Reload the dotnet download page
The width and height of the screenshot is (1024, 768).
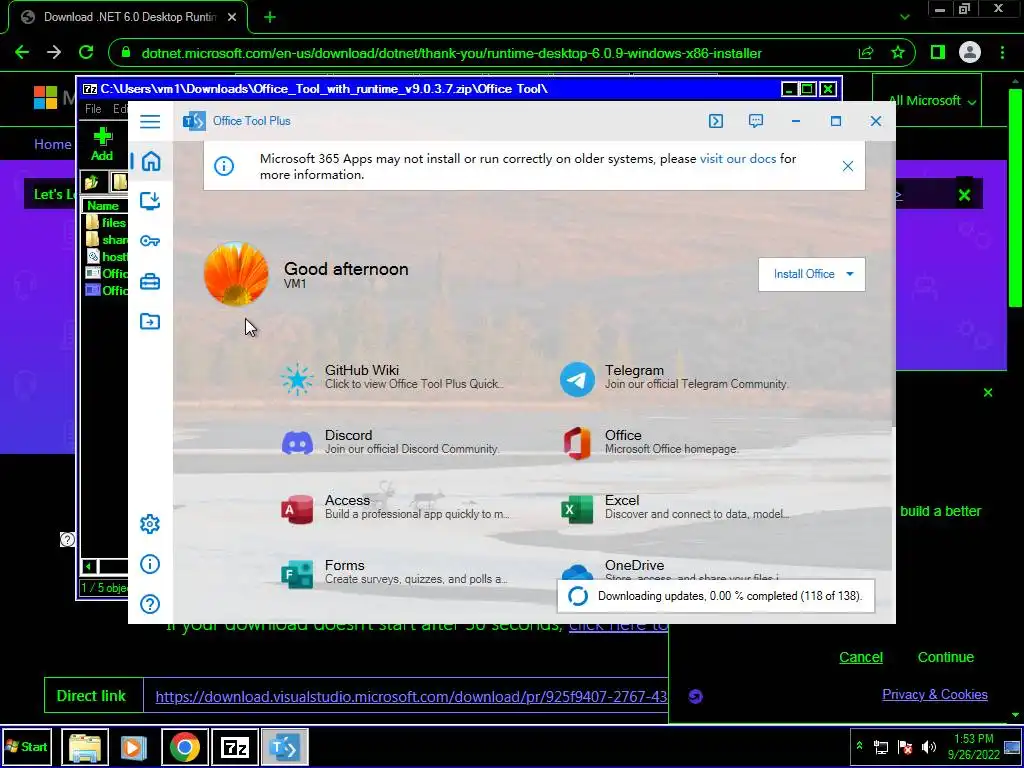[x=86, y=53]
